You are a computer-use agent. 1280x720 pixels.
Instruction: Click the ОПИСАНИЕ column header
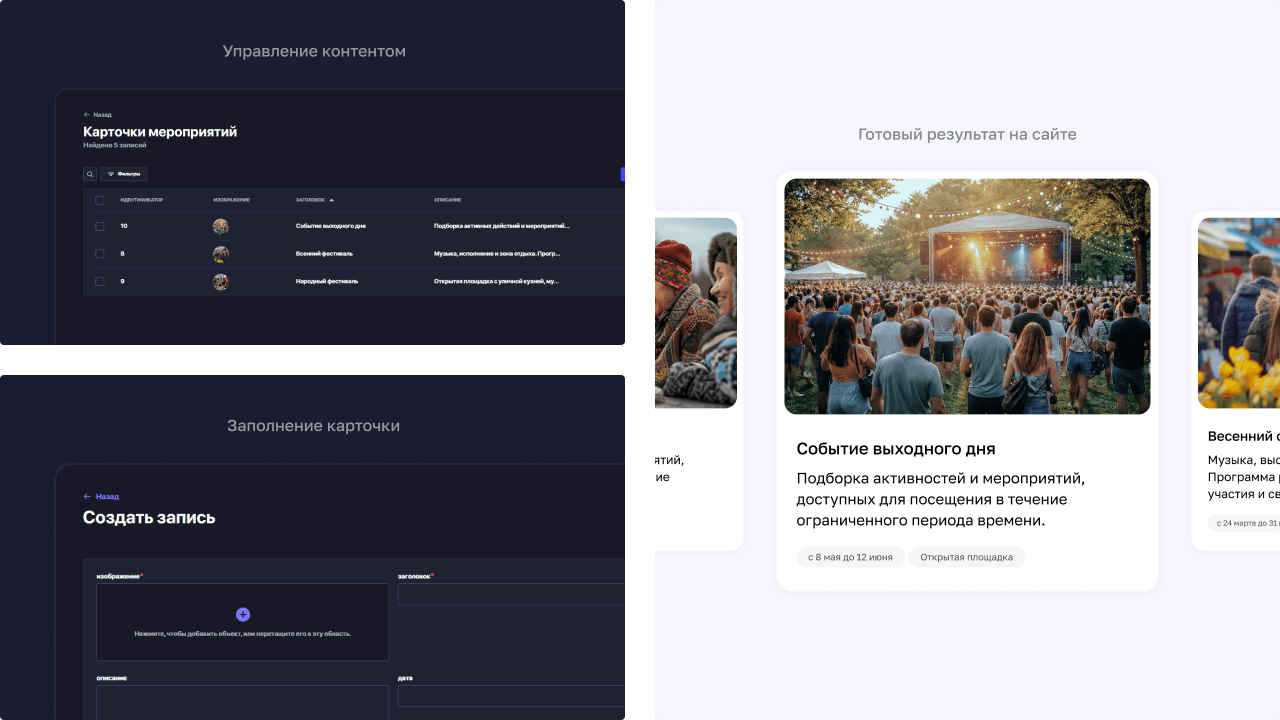[x=447, y=200]
